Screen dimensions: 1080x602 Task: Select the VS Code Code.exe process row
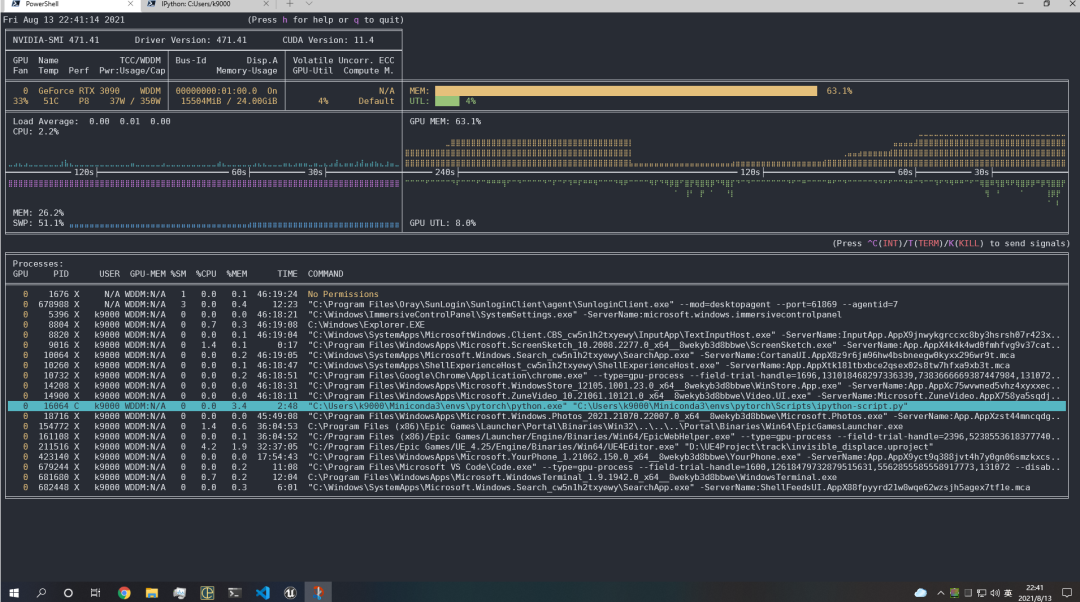point(537,467)
